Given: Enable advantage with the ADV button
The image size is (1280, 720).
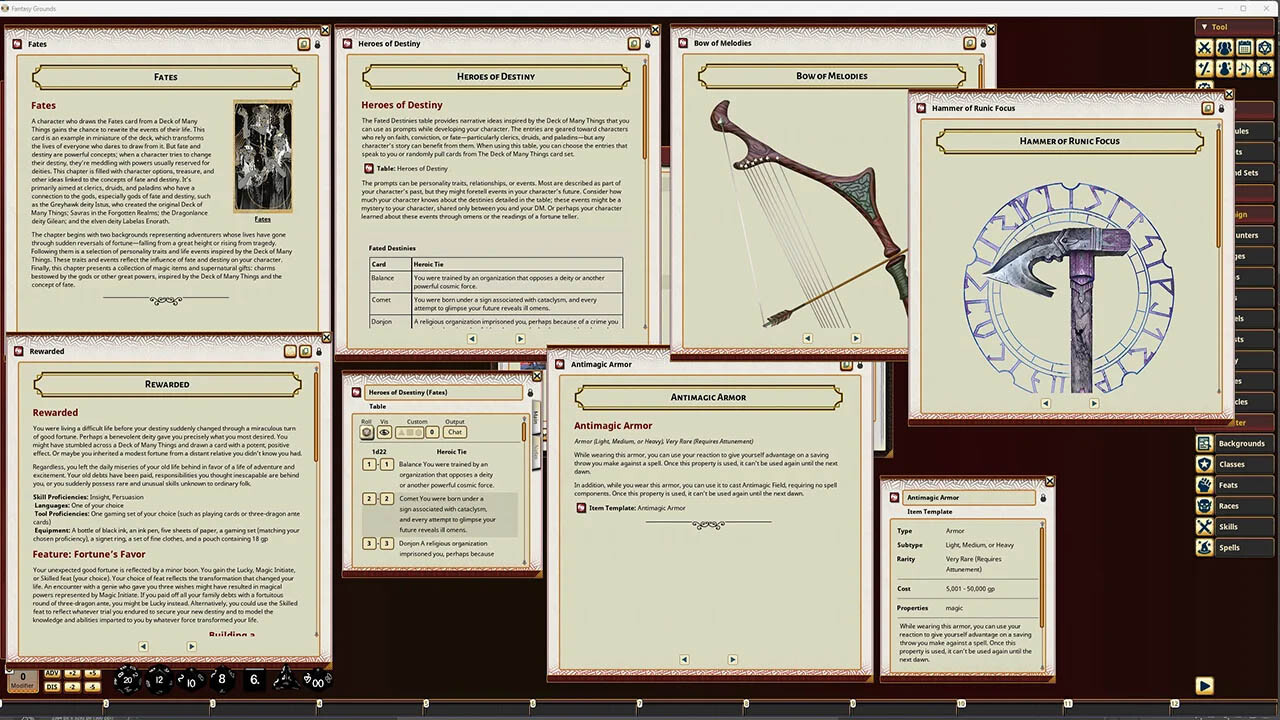Looking at the screenshot, I should click(50, 674).
